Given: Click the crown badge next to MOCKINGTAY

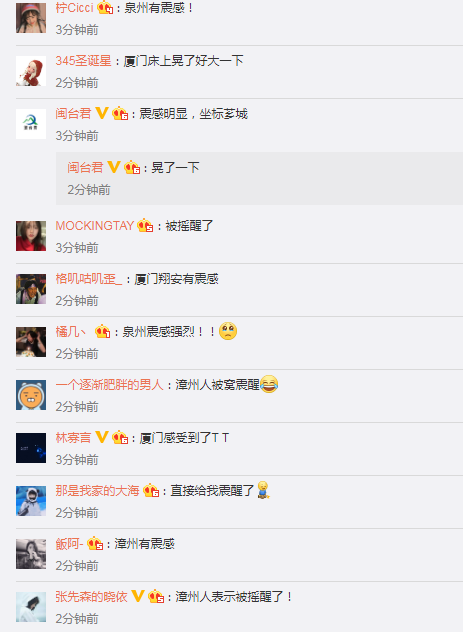Looking at the screenshot, I should coord(145,225).
